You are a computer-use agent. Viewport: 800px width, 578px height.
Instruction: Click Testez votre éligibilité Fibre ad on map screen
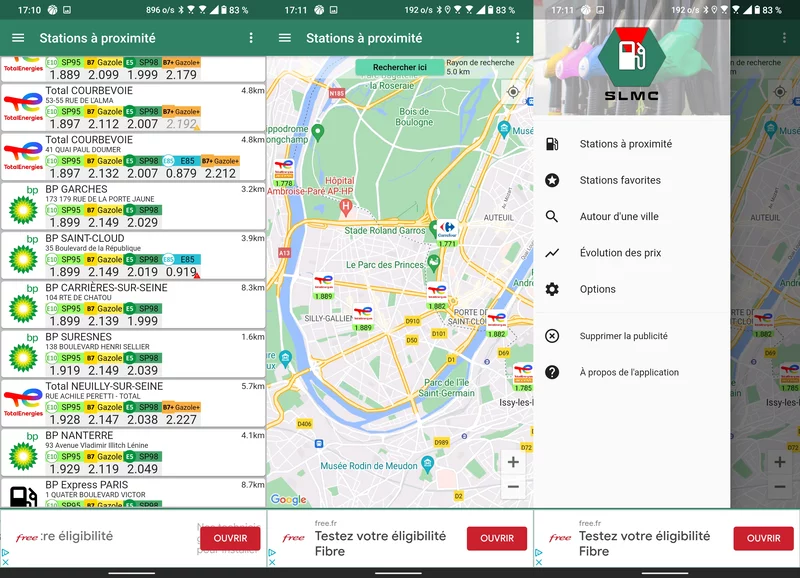[380, 543]
